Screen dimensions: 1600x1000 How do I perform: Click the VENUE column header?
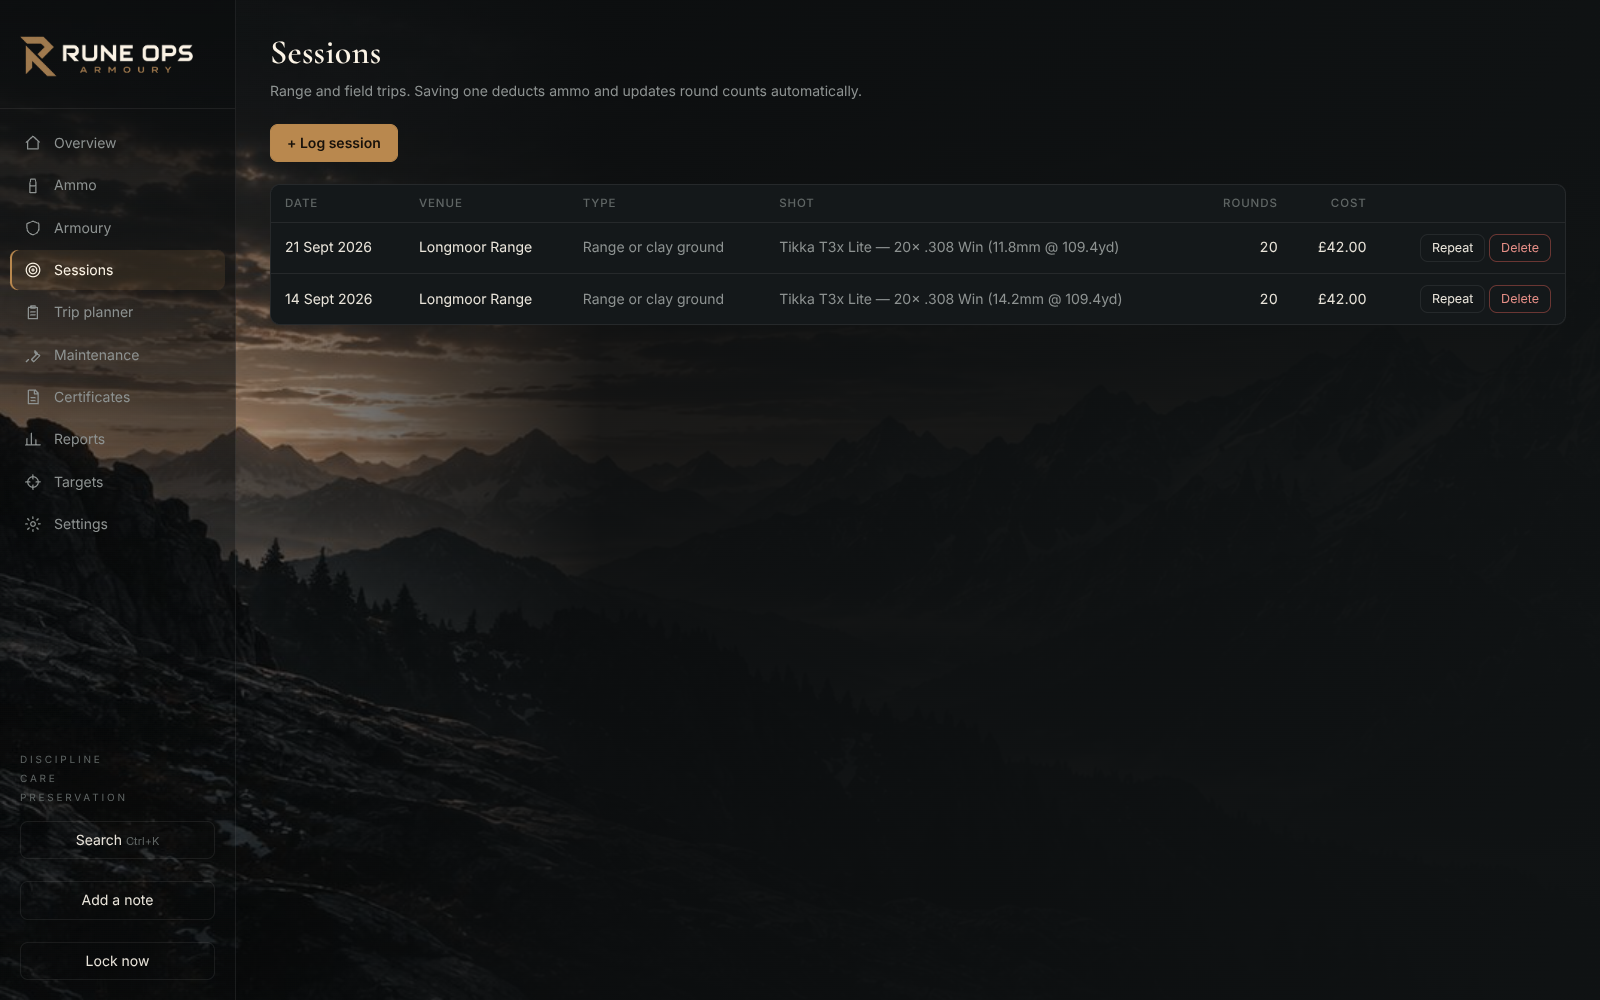(440, 203)
